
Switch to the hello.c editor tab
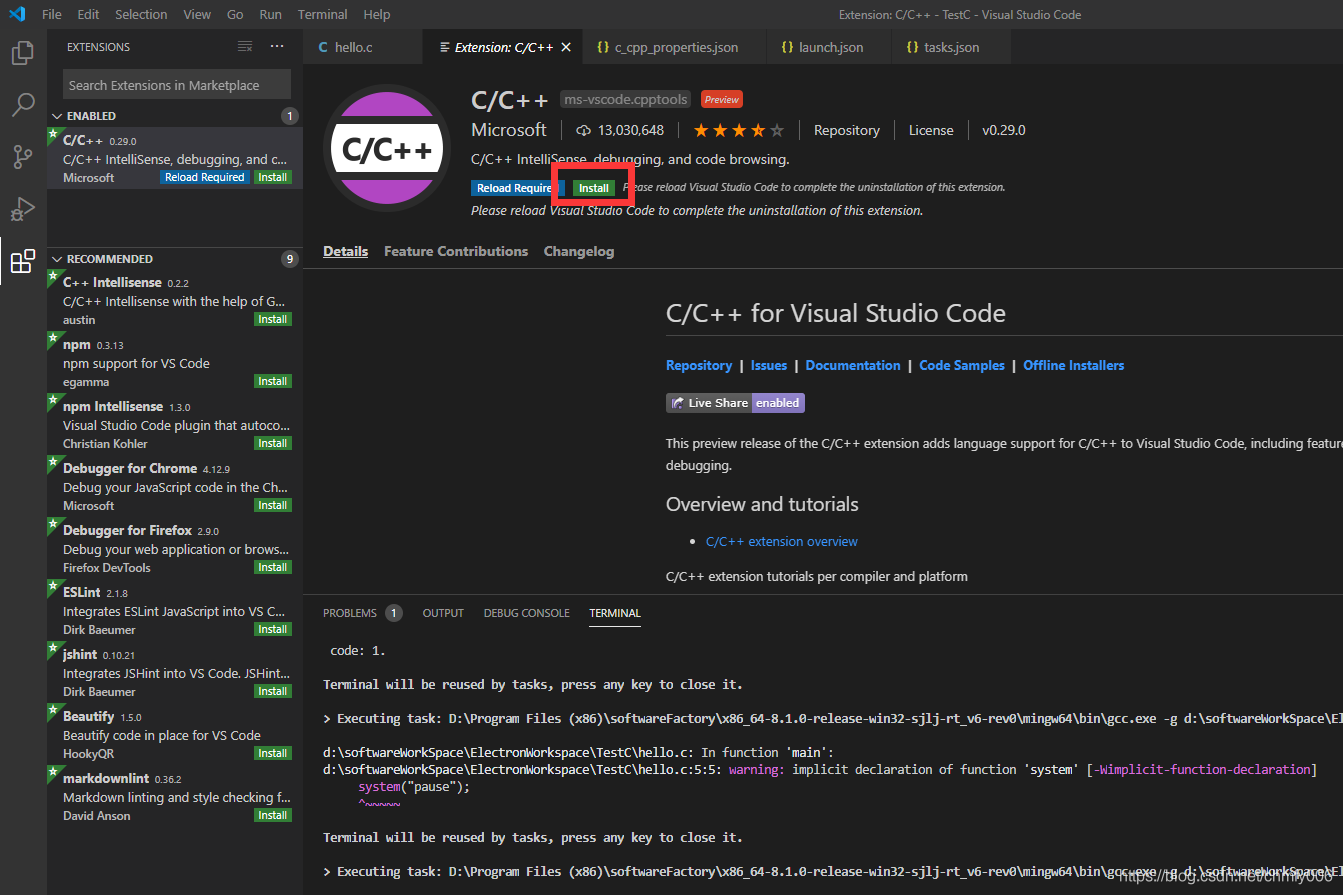pos(363,47)
